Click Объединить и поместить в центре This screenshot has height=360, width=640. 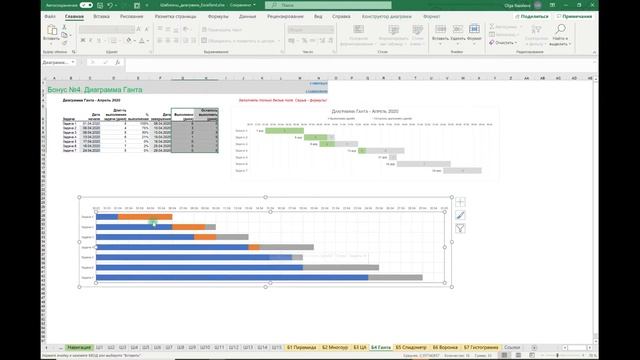point(241,41)
